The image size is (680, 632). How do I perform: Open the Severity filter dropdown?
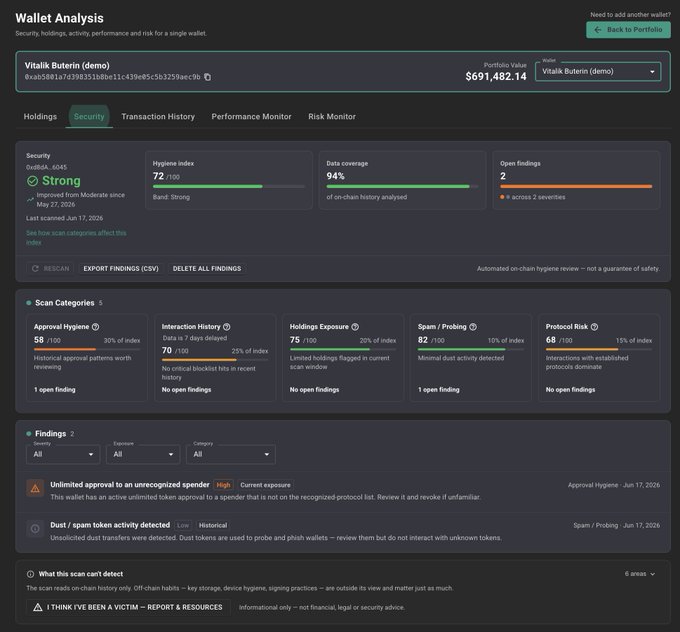(63, 454)
